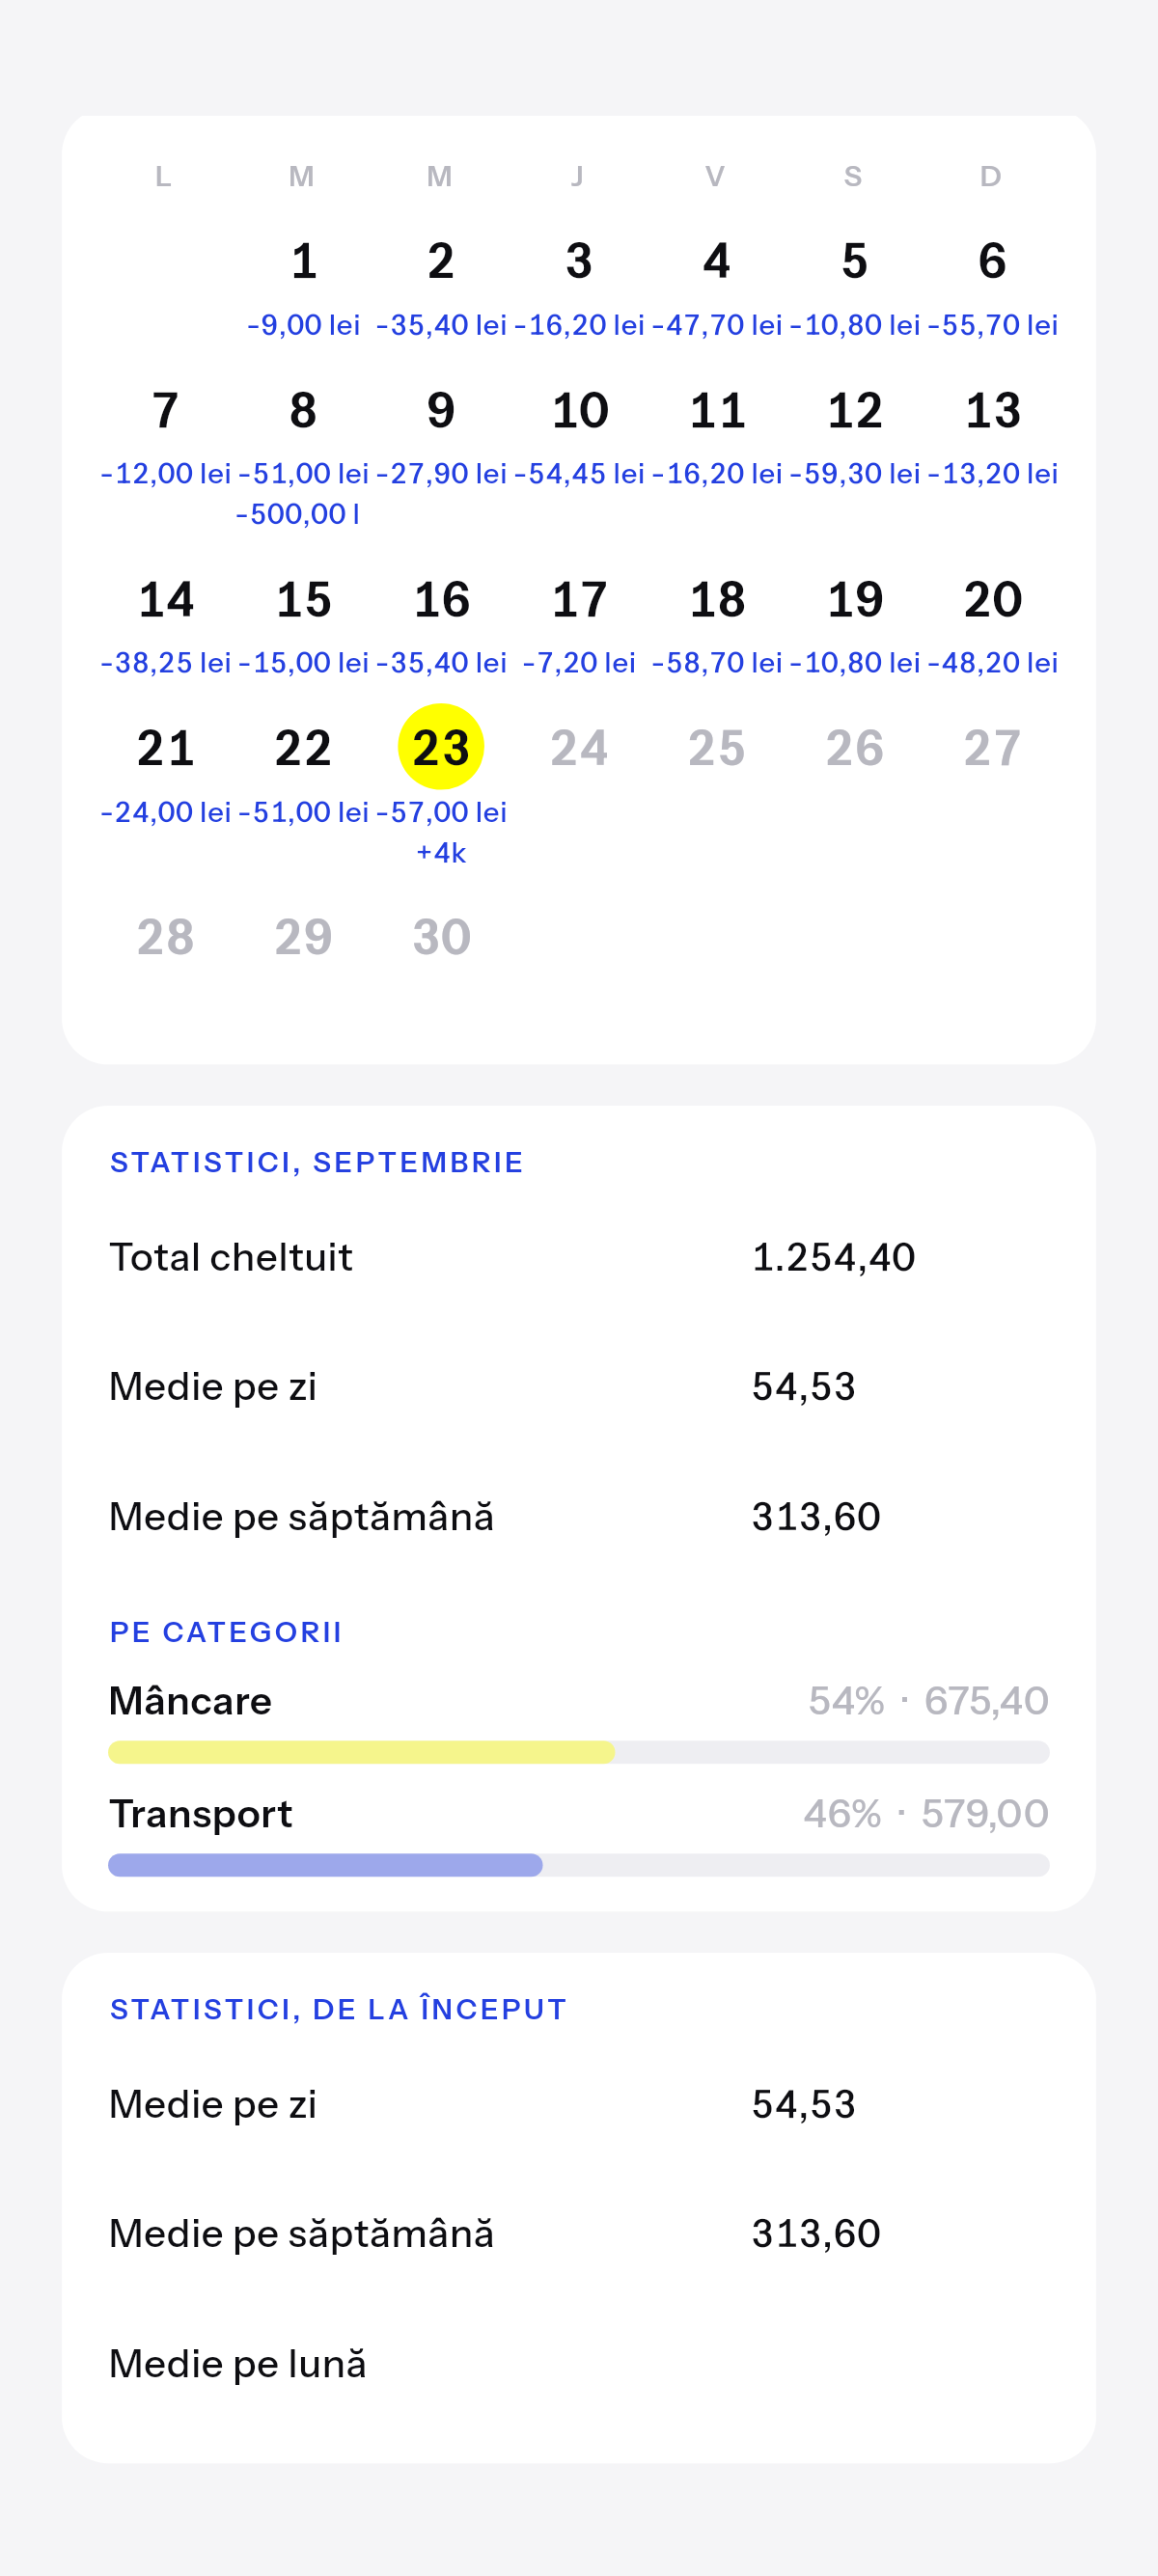Open the Mâncare category row
This screenshot has height=2576, width=1158.
(x=579, y=1720)
